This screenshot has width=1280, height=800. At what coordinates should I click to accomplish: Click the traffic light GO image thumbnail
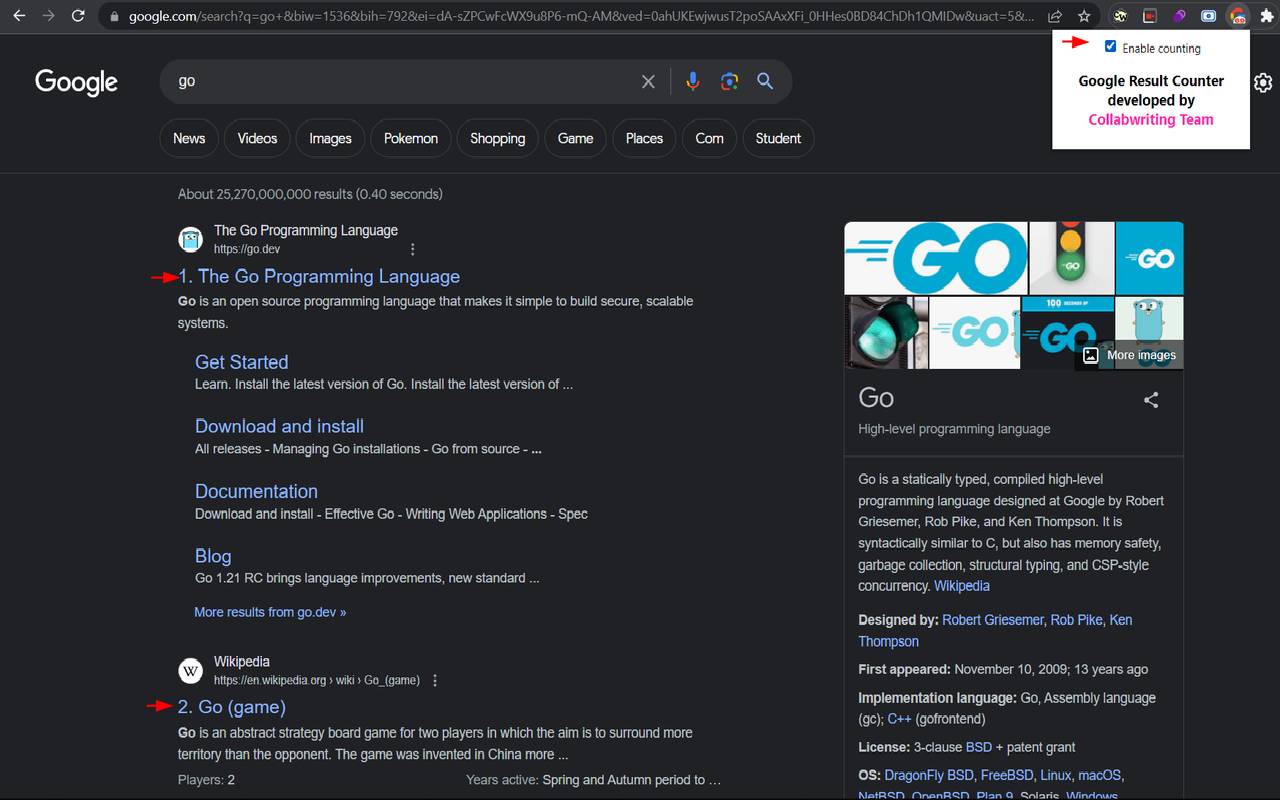pyautogui.click(x=1071, y=258)
